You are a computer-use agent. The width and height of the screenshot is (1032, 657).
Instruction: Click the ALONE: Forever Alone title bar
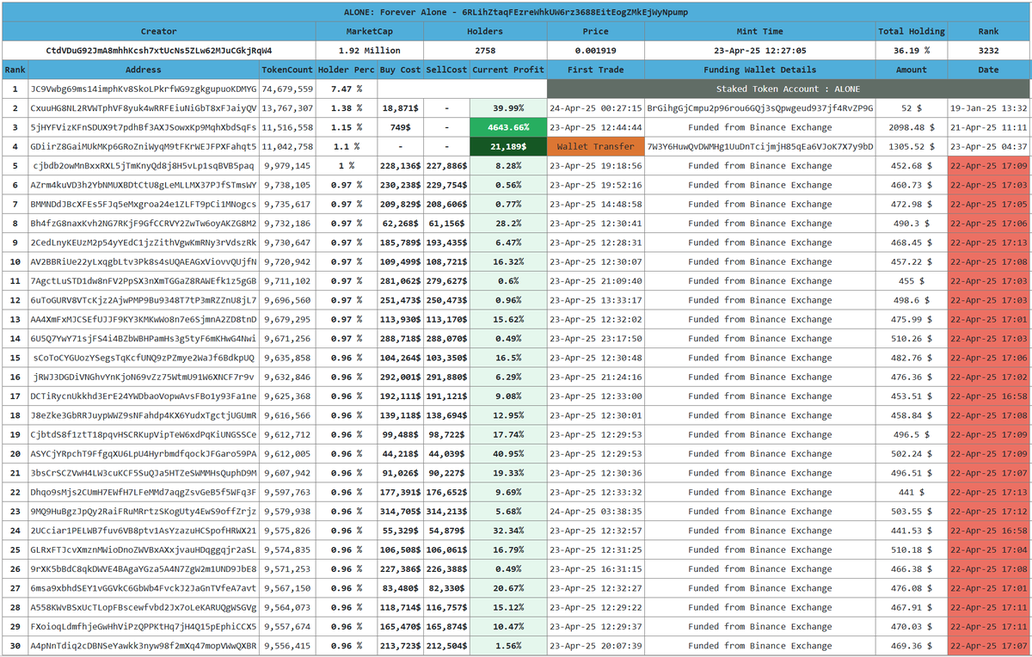click(515, 11)
